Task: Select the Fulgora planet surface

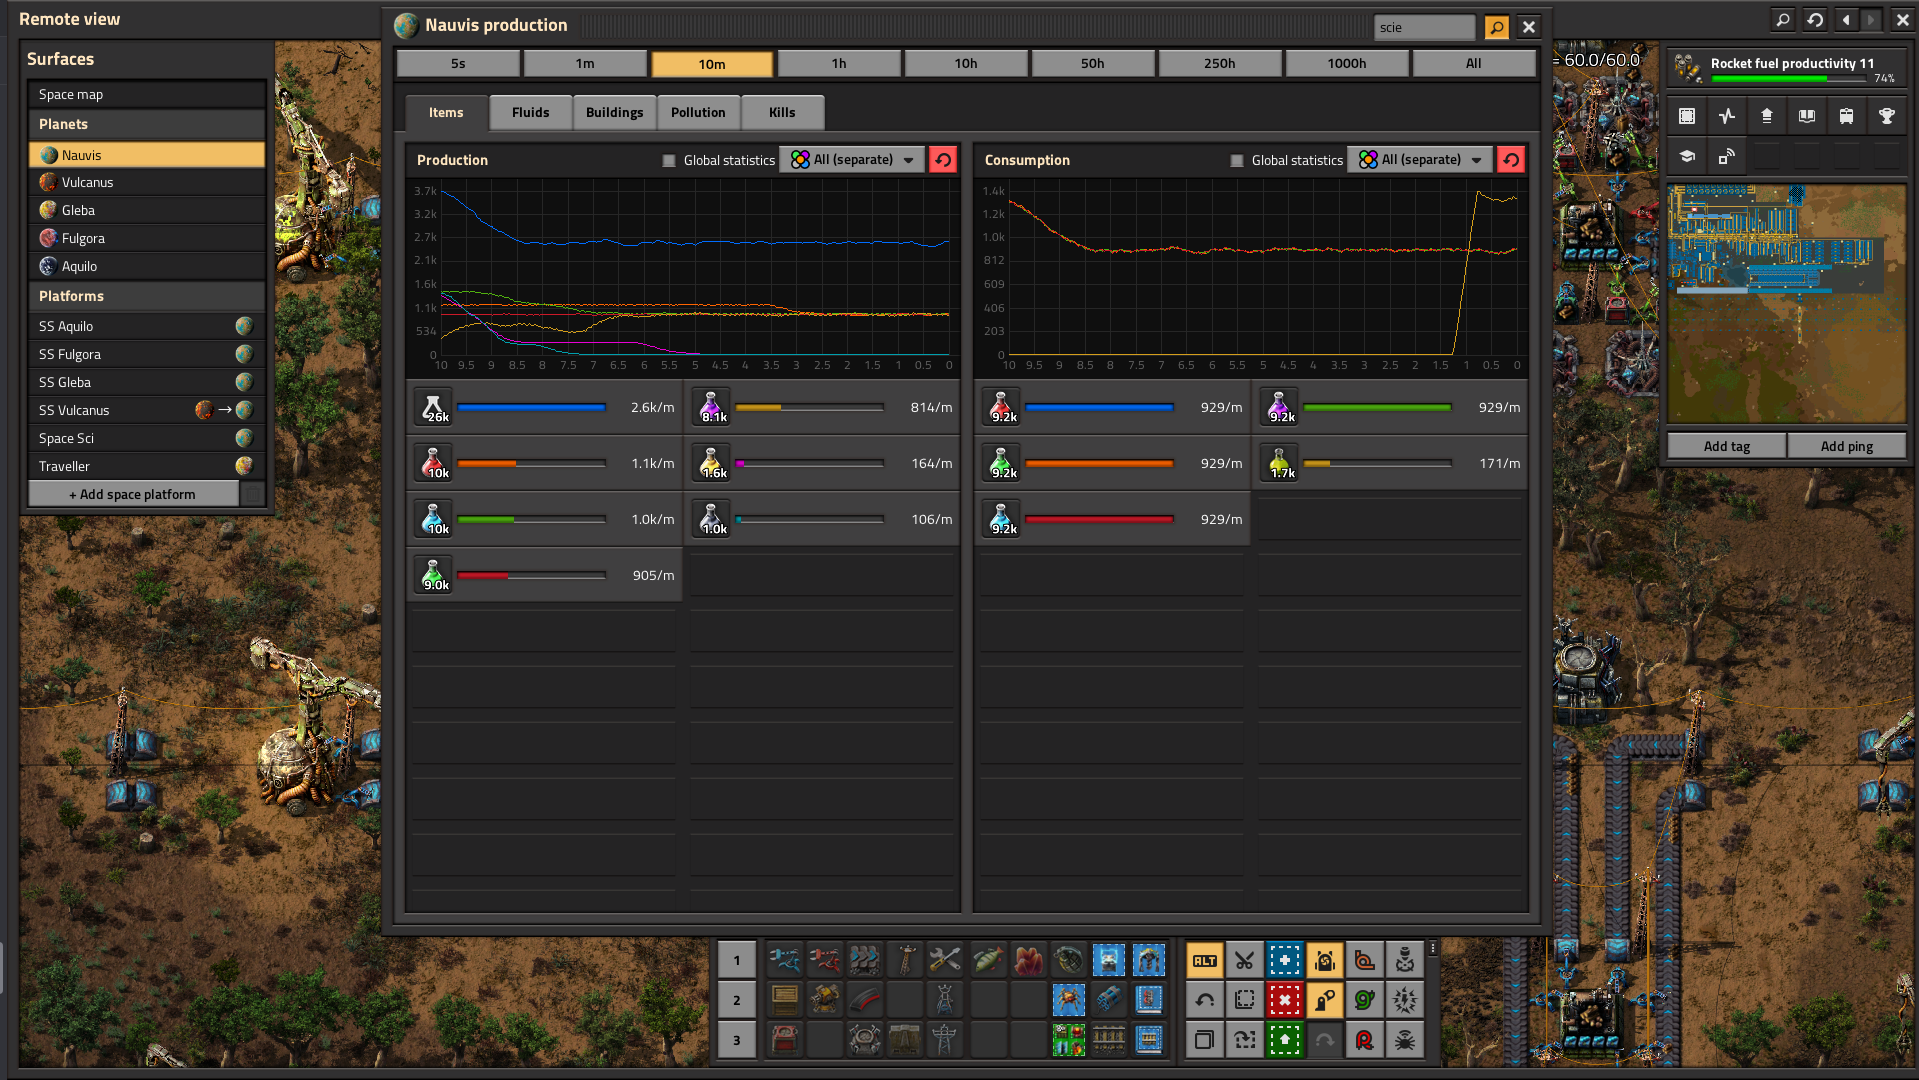Action: coord(147,238)
